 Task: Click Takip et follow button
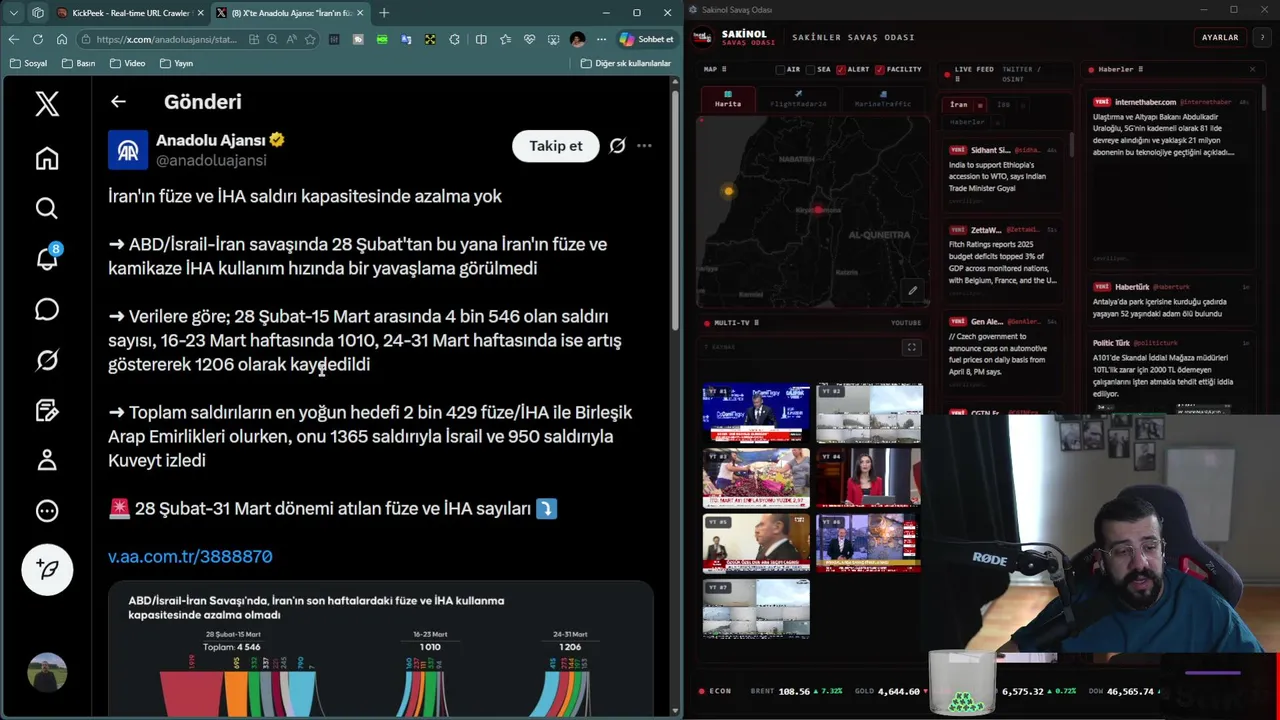tap(555, 146)
